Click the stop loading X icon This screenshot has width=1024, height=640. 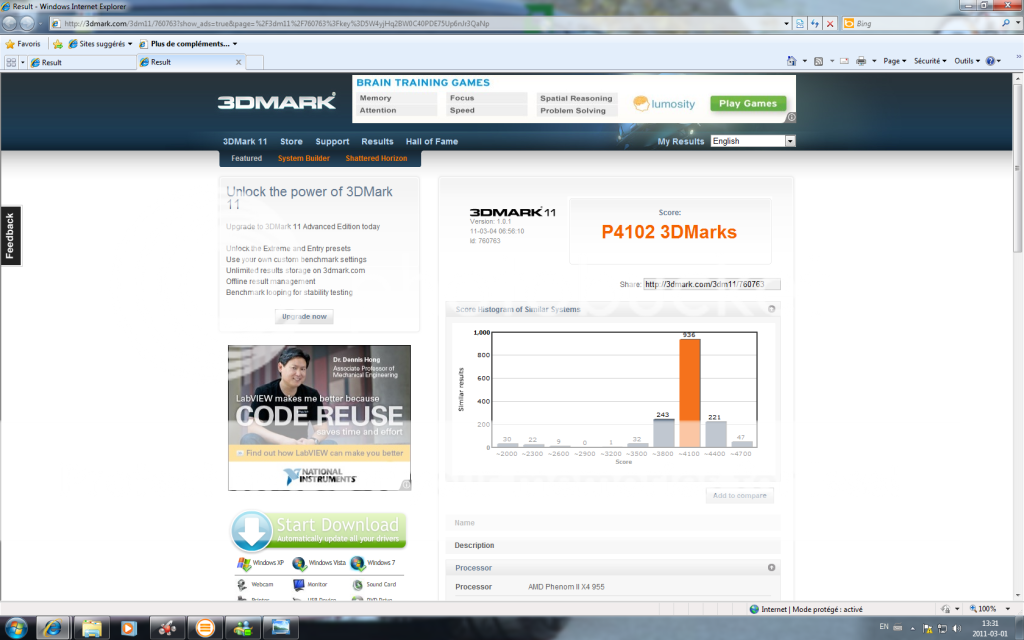830,23
